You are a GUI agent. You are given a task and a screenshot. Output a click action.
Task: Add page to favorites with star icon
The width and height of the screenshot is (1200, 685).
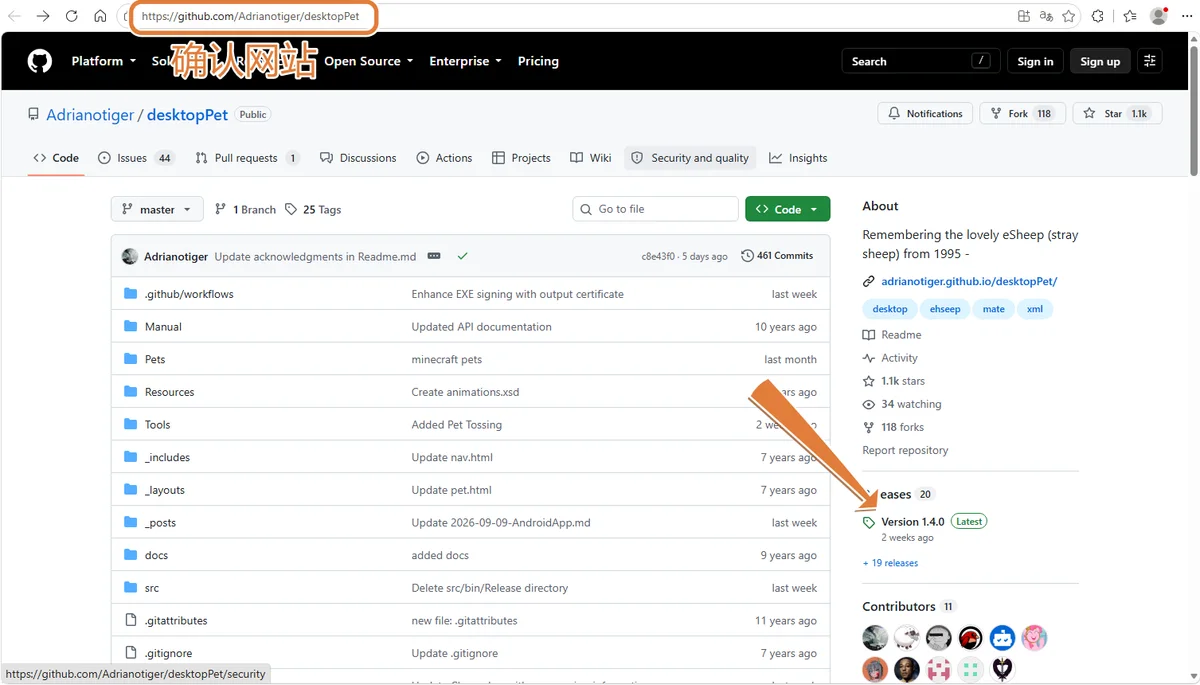tap(1069, 16)
